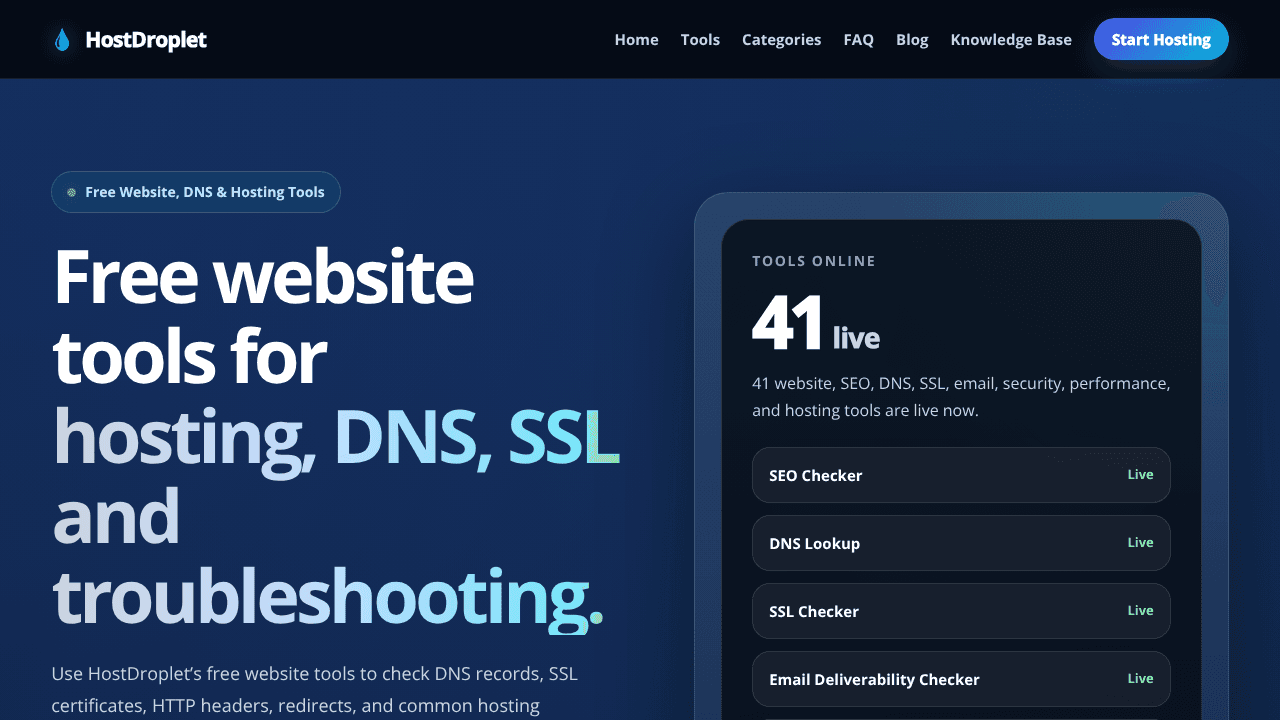
Task: Click the '41 website, SEO, DNS' description text
Action: [x=961, y=397]
